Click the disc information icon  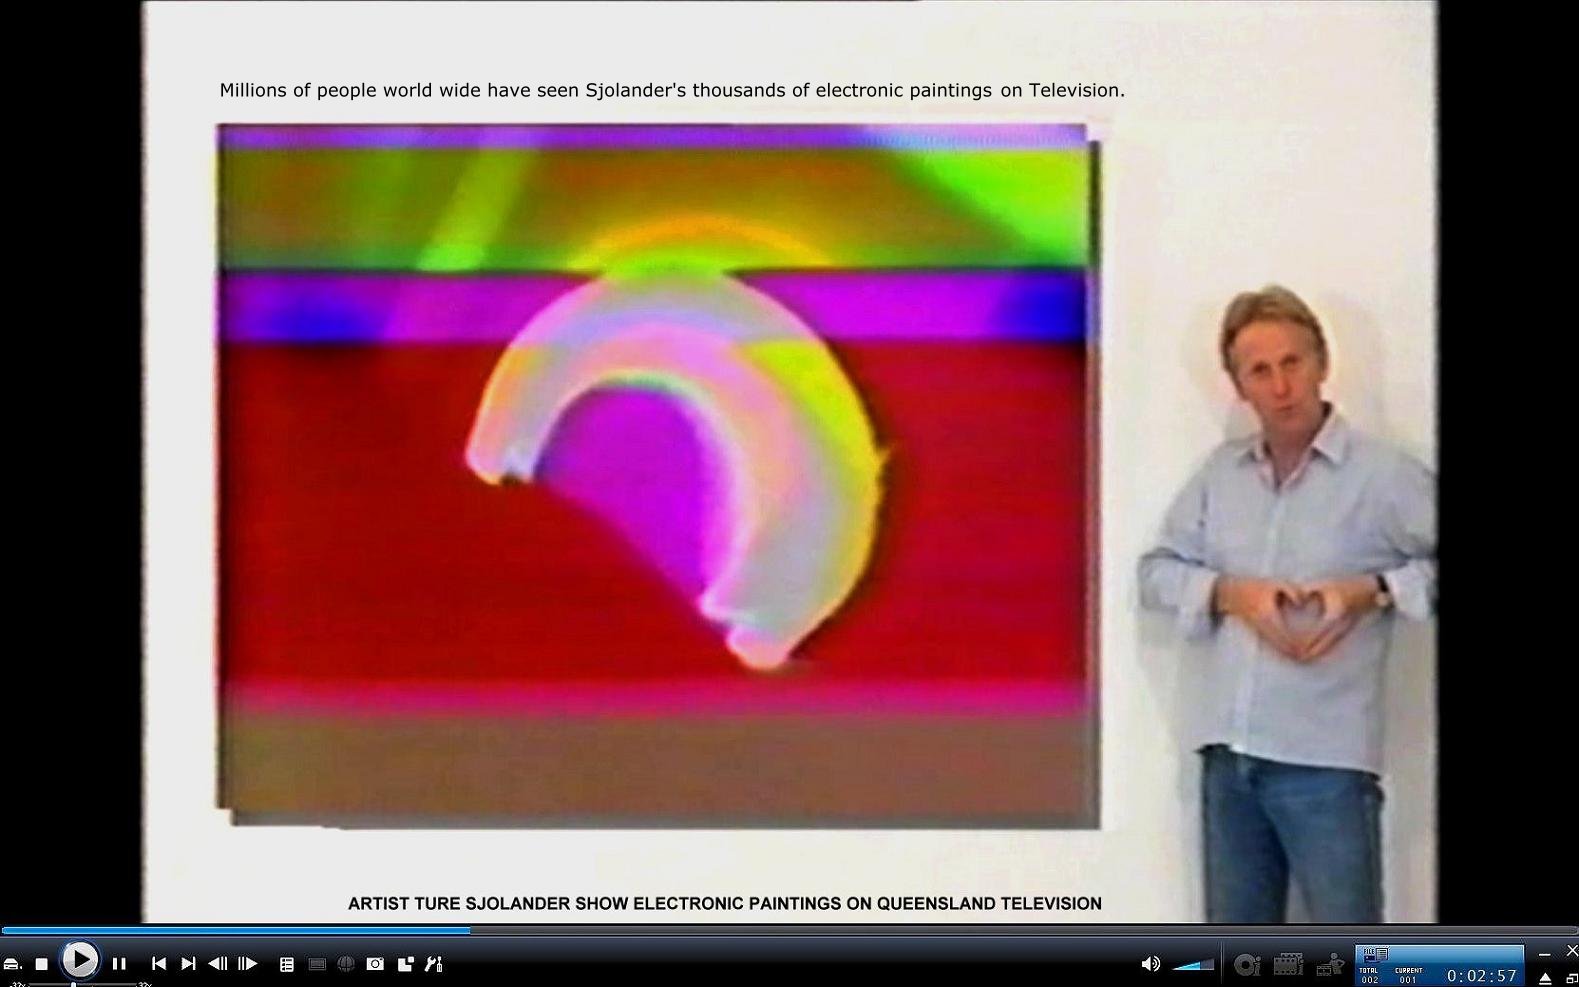1246,964
